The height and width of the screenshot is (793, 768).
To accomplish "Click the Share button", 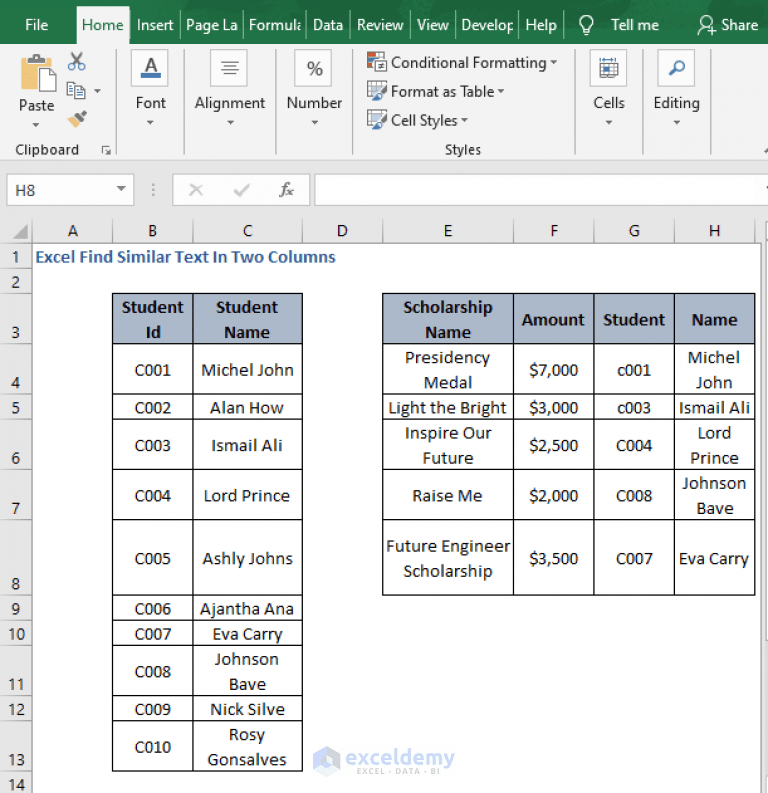I will click(x=728, y=25).
